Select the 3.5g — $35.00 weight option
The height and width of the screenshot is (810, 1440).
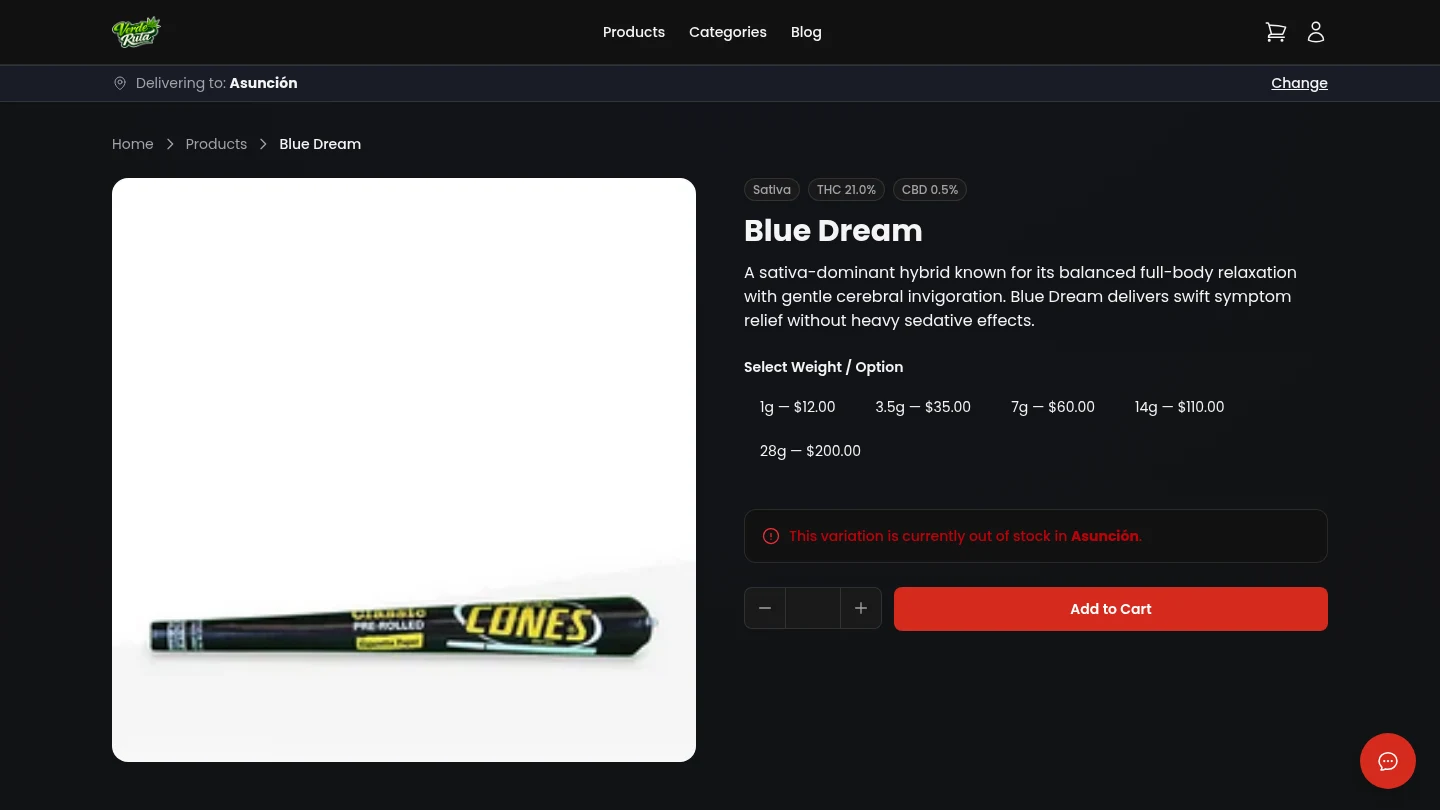click(922, 407)
